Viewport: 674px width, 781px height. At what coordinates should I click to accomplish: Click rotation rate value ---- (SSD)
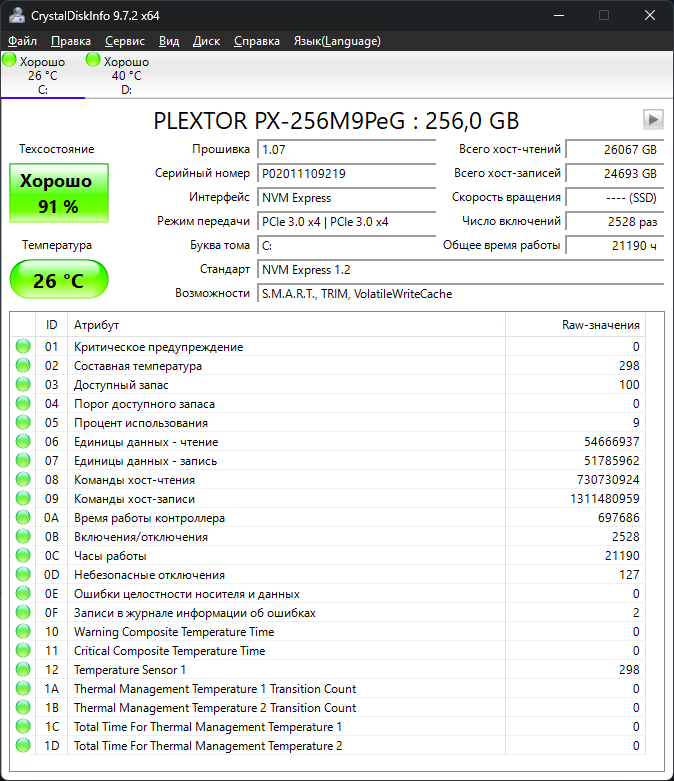615,198
